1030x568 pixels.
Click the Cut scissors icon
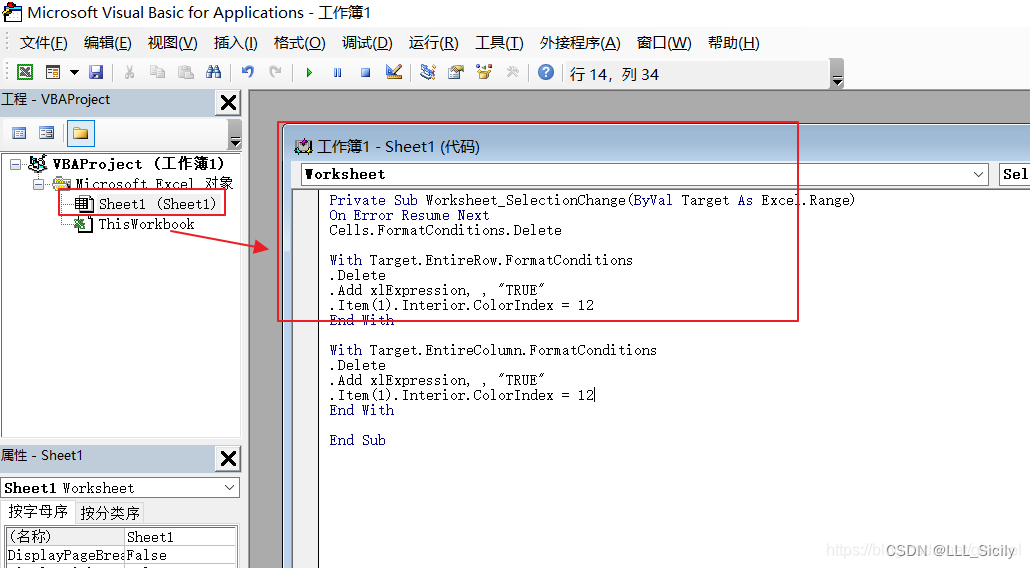(129, 72)
